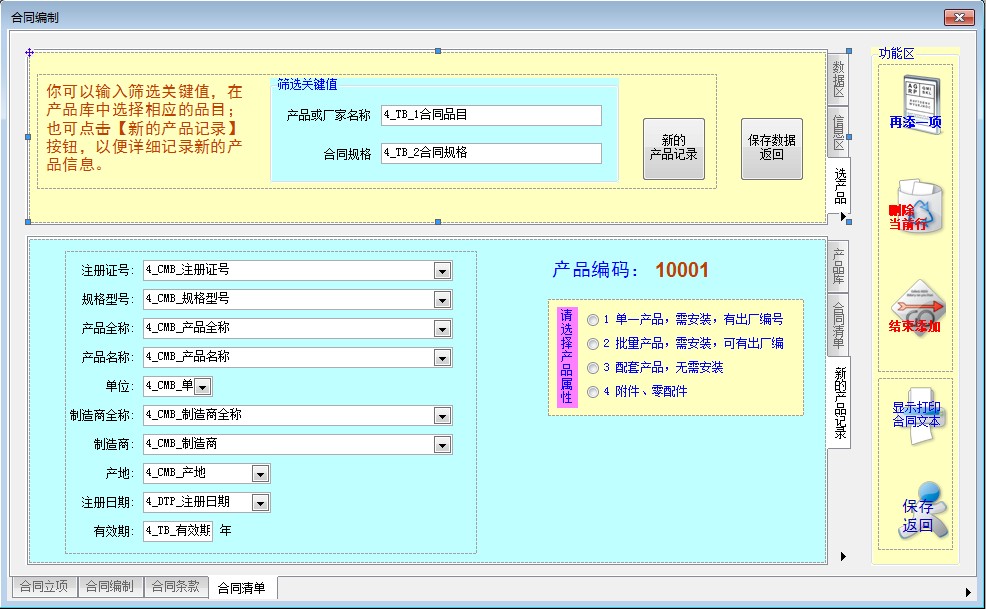Open the 注册日期 date picker dropdown
986x609 pixels.
(259, 500)
